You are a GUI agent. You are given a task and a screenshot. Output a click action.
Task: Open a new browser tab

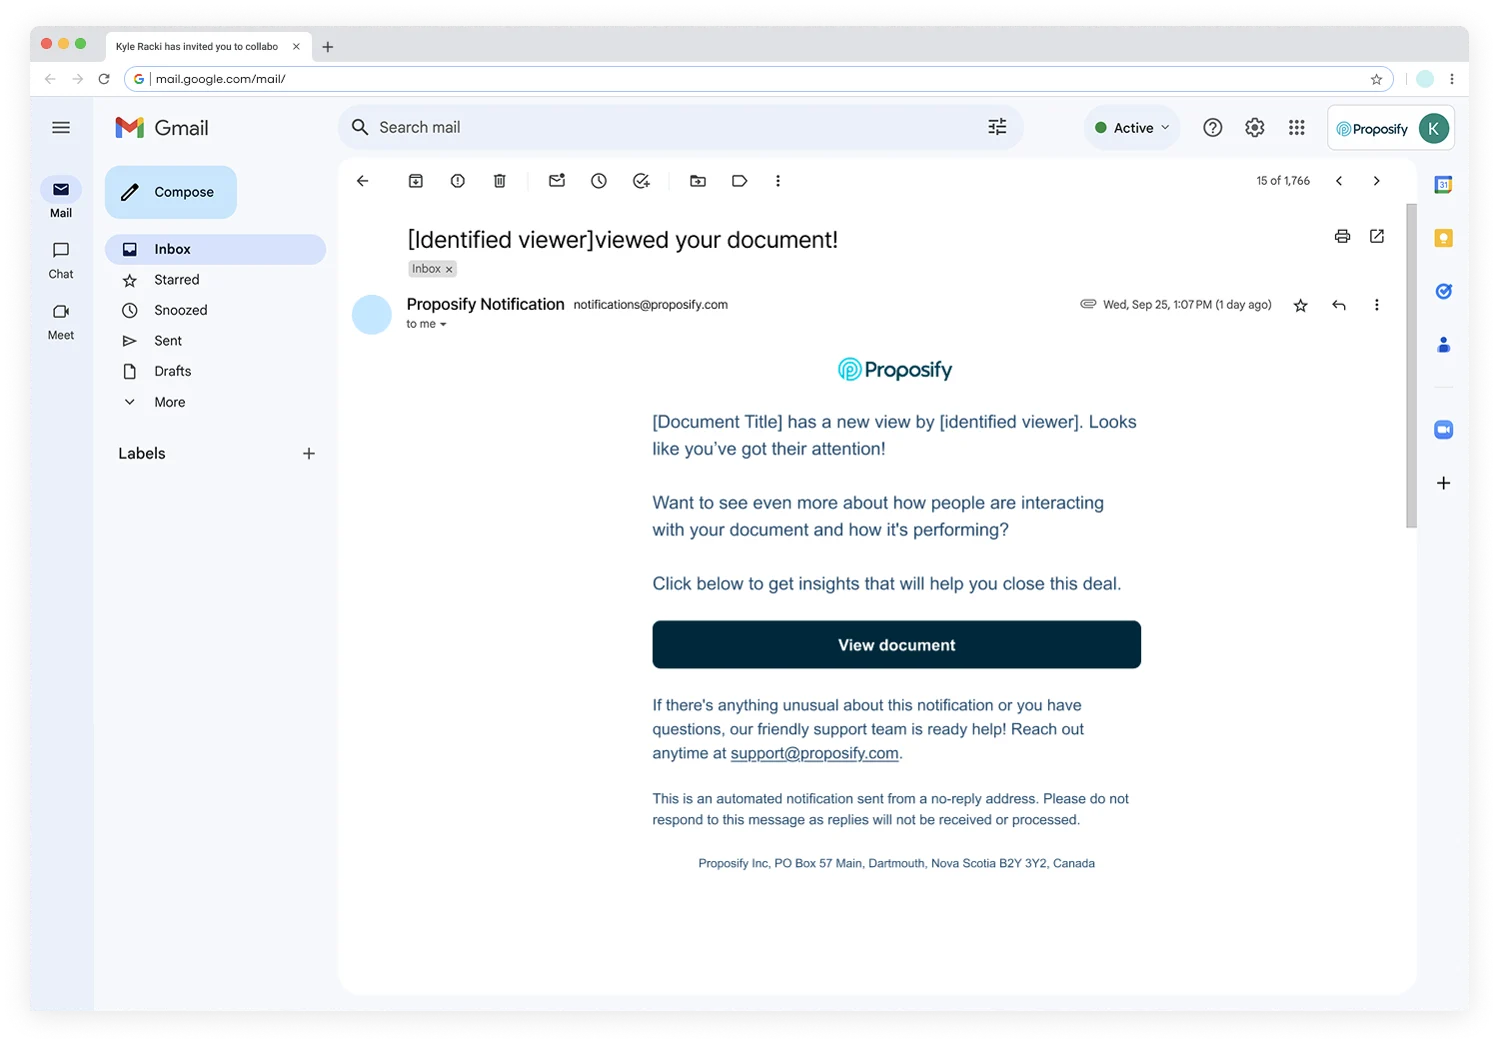[327, 47]
